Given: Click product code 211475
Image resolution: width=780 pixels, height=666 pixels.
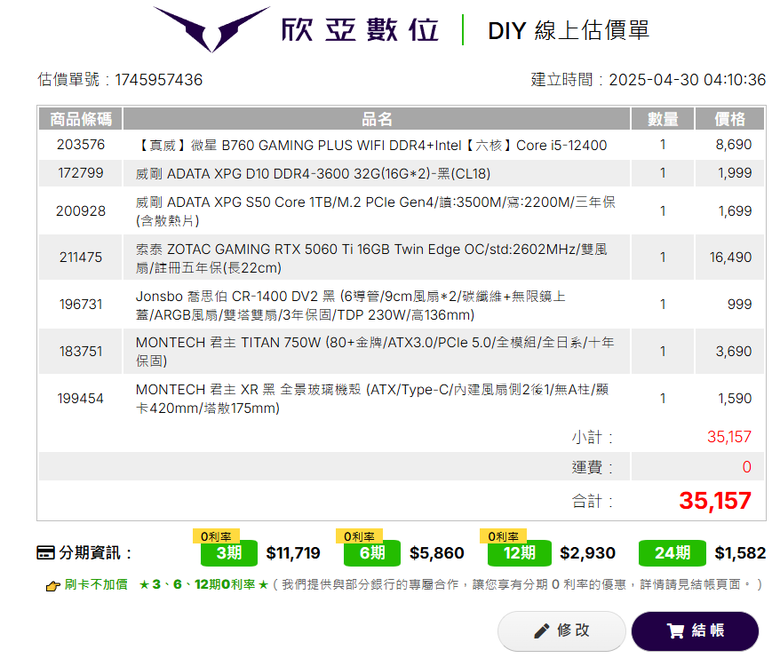Looking at the screenshot, I should 81,257.
